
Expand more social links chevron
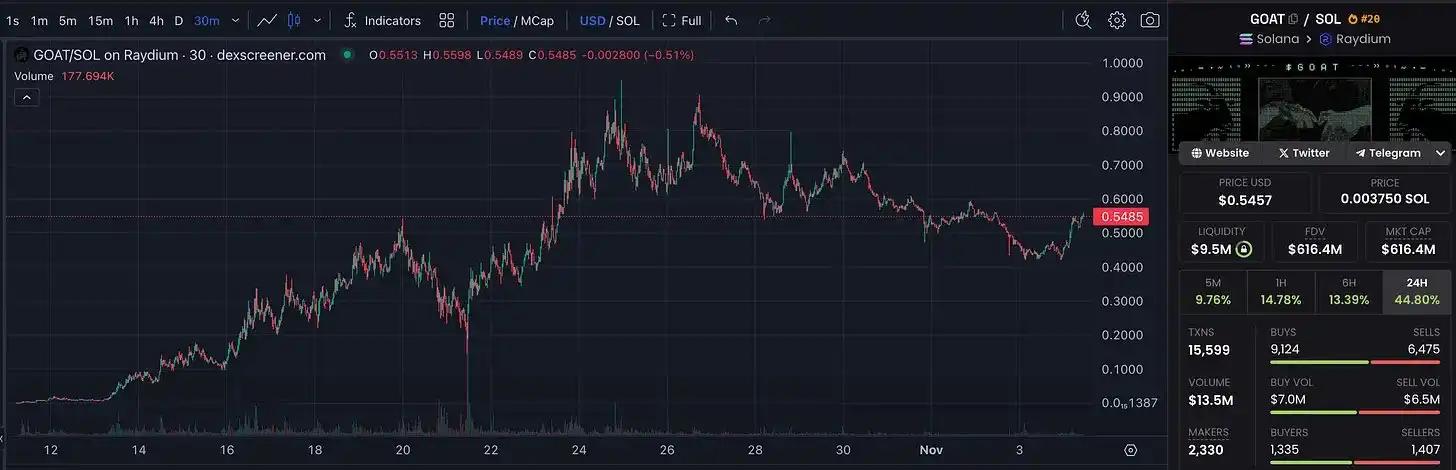click(1440, 153)
